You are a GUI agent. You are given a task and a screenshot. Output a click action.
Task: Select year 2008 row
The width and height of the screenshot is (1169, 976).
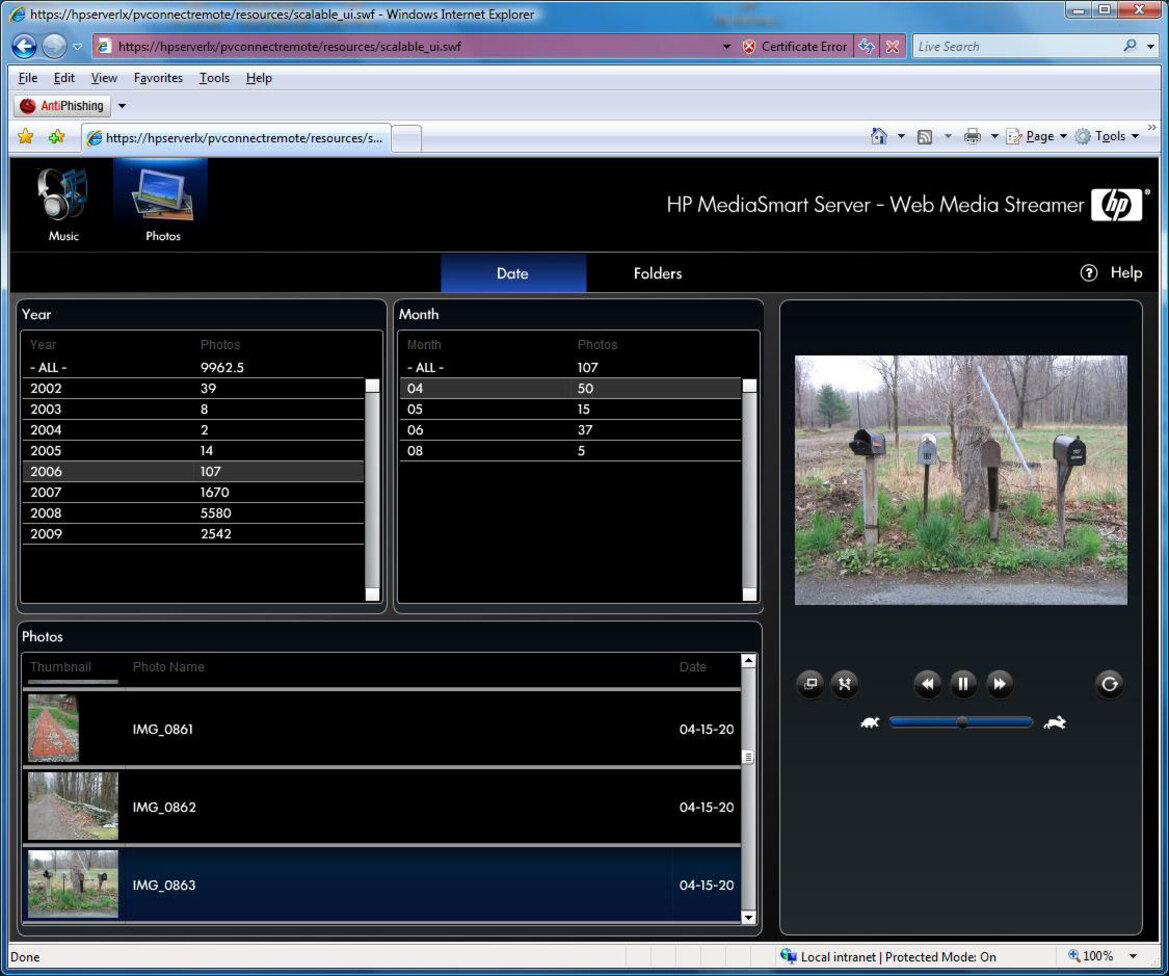[x=193, y=513]
